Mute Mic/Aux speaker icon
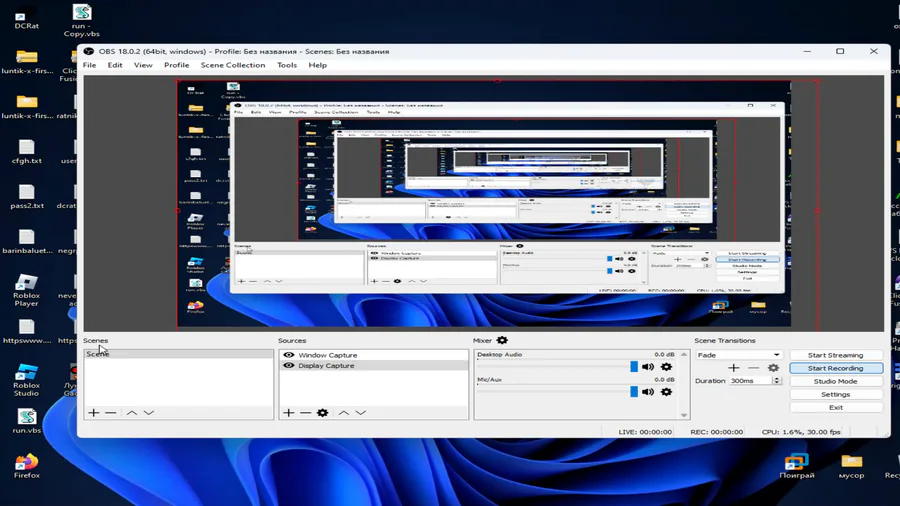900x506 pixels. point(648,392)
